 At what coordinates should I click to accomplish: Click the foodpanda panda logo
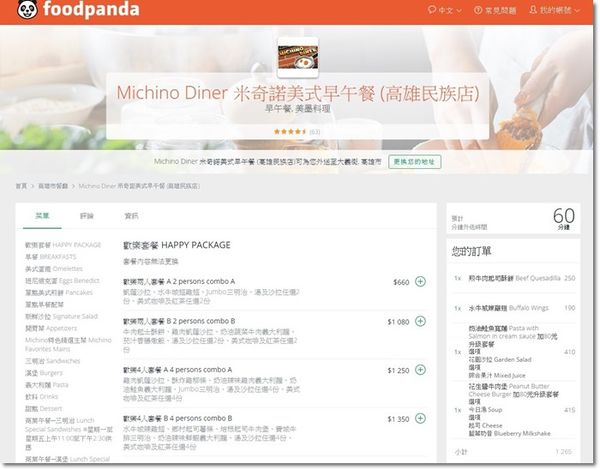20,14
